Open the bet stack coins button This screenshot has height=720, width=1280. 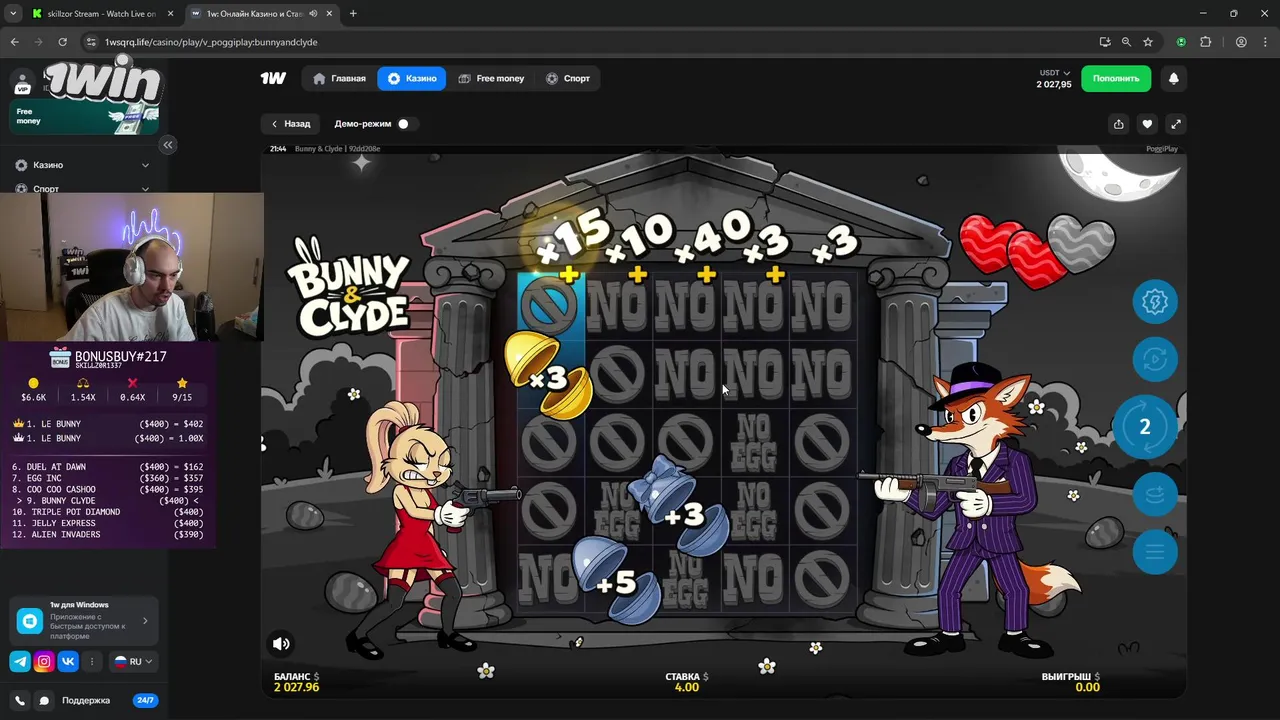pos(1155,494)
